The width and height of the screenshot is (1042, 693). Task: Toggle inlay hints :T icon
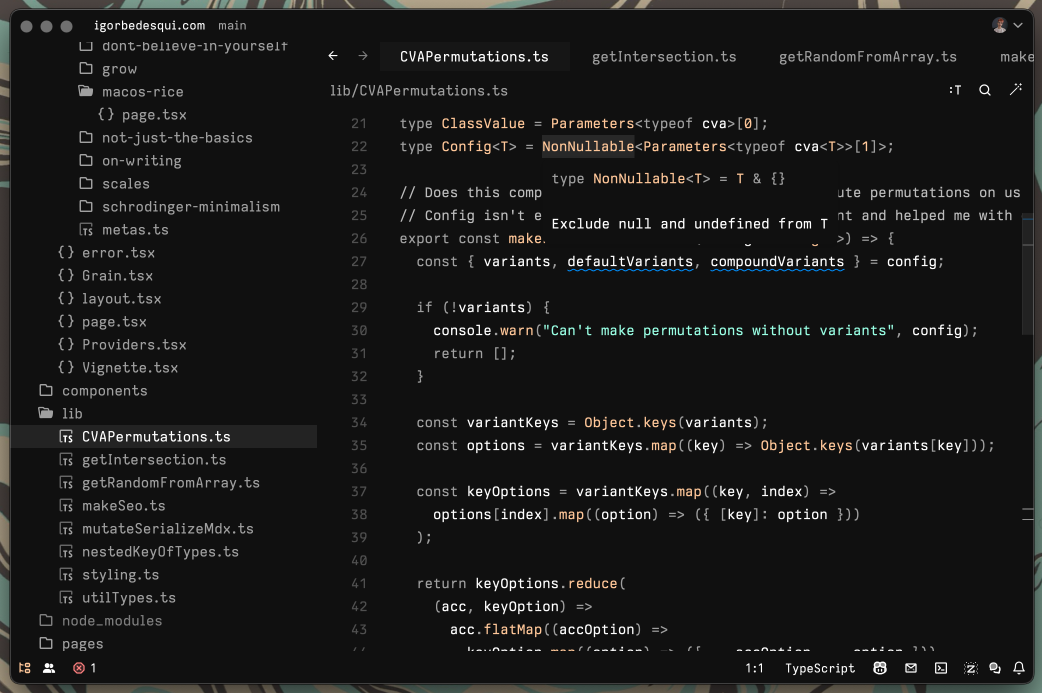955,90
